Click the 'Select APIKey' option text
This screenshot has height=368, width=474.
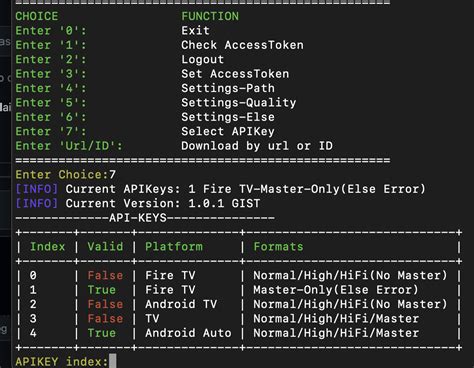point(228,131)
